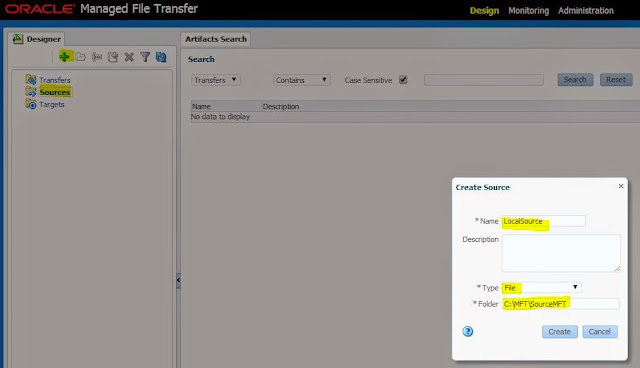Click the Reset button
The image size is (640, 368).
point(616,80)
